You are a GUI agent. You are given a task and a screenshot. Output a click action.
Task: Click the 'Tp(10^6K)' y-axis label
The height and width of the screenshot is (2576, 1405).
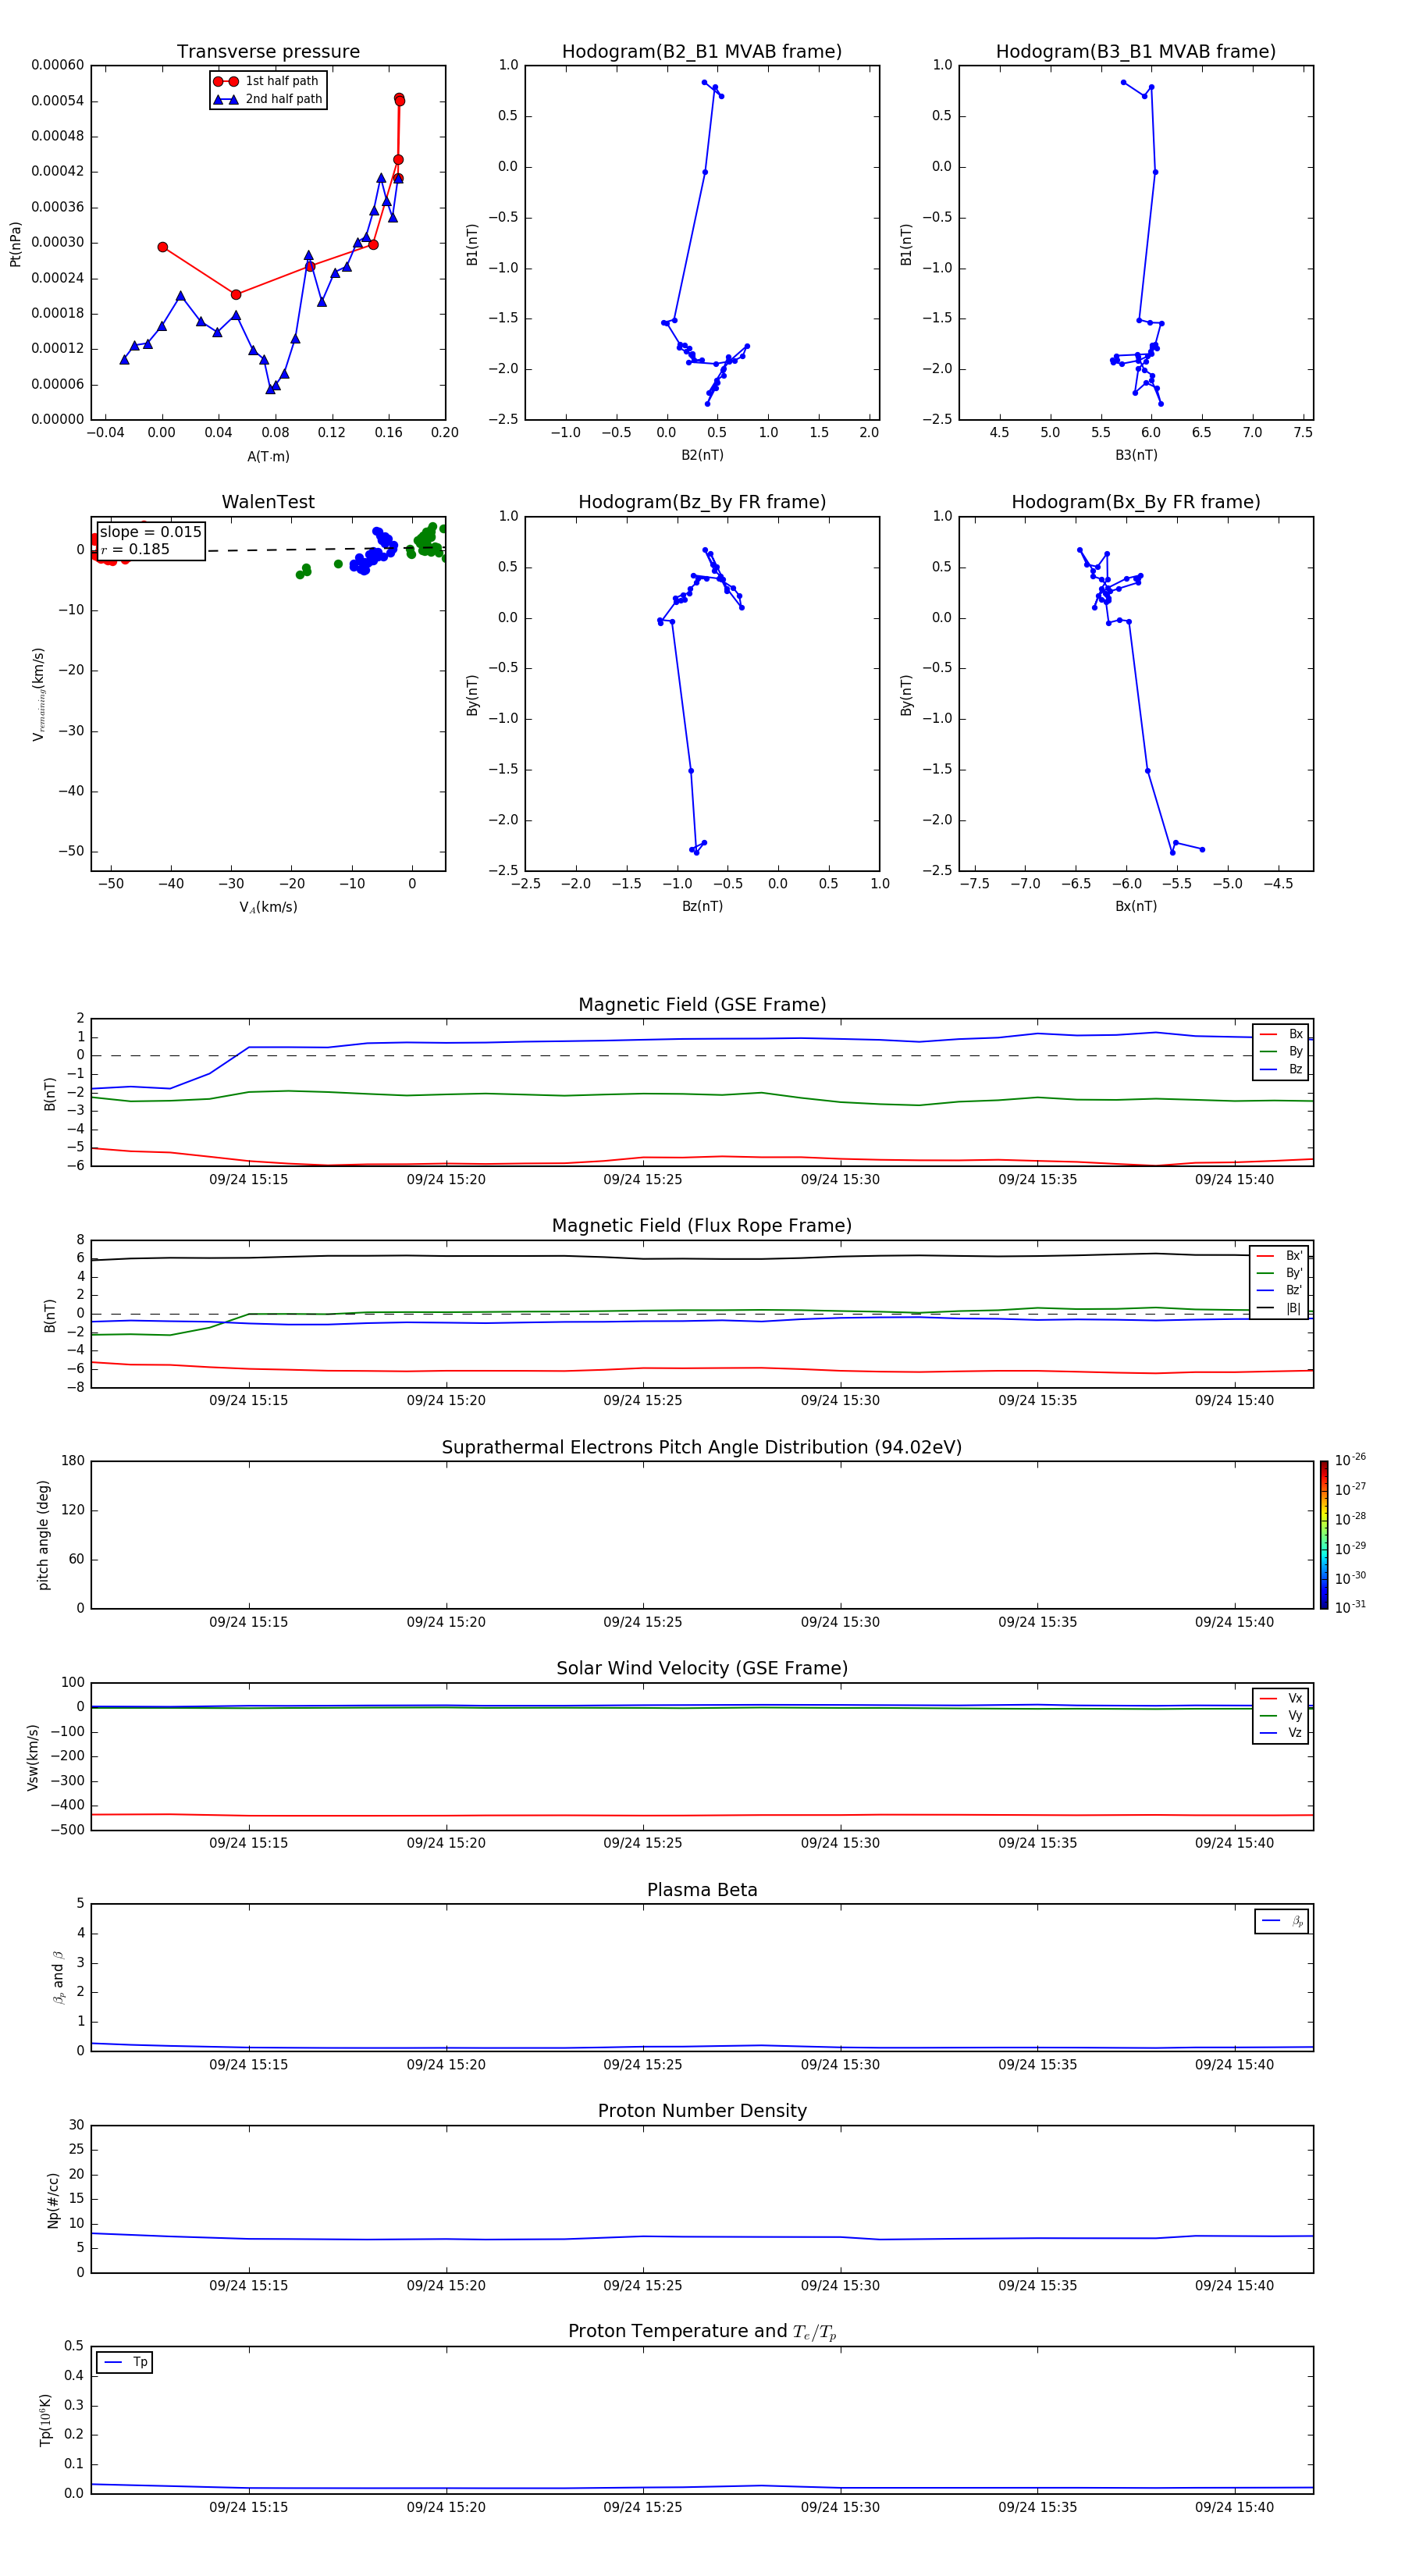tap(45, 2420)
